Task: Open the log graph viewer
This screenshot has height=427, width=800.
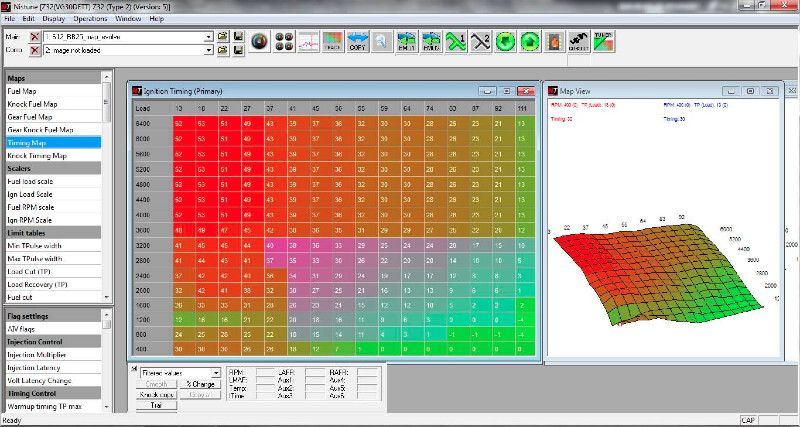Action: pyautogui.click(x=309, y=41)
